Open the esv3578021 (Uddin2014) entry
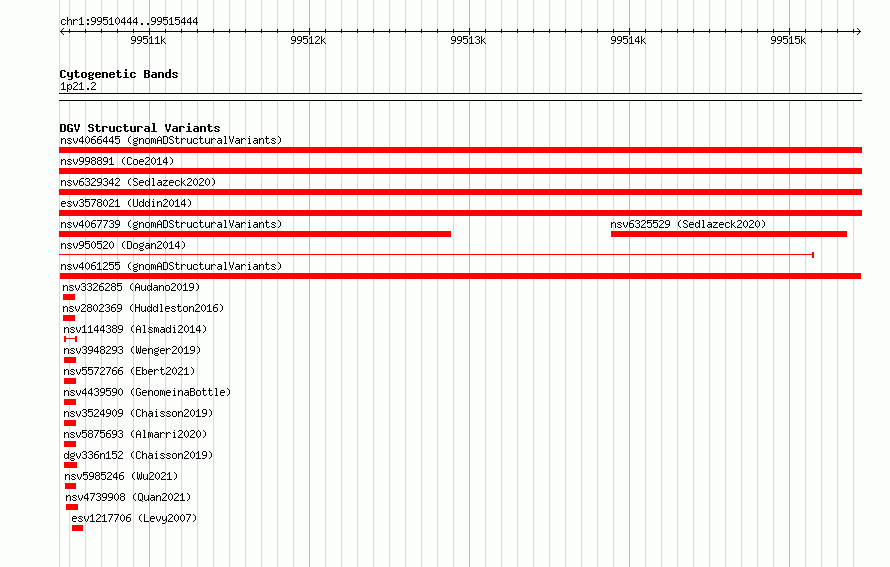 [x=126, y=203]
